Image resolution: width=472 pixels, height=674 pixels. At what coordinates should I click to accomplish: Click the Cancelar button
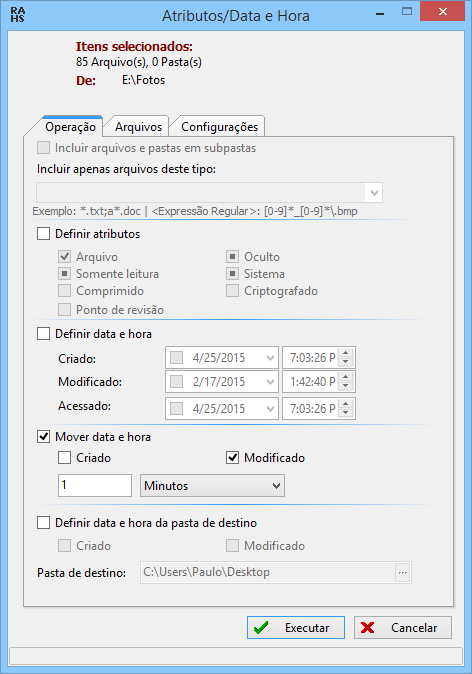403,628
